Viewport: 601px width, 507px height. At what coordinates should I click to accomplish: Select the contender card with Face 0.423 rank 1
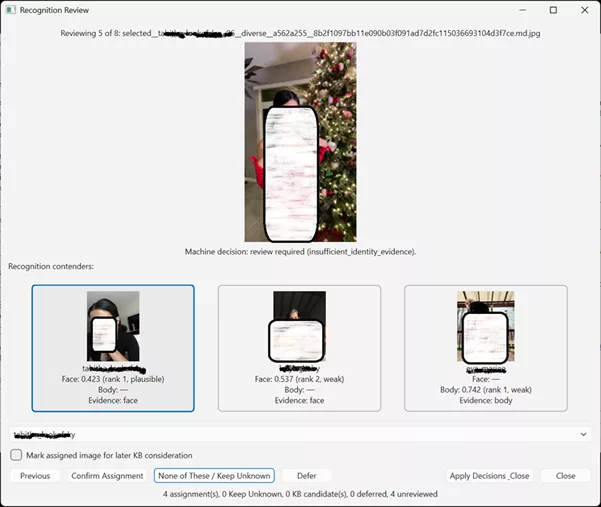pos(113,348)
